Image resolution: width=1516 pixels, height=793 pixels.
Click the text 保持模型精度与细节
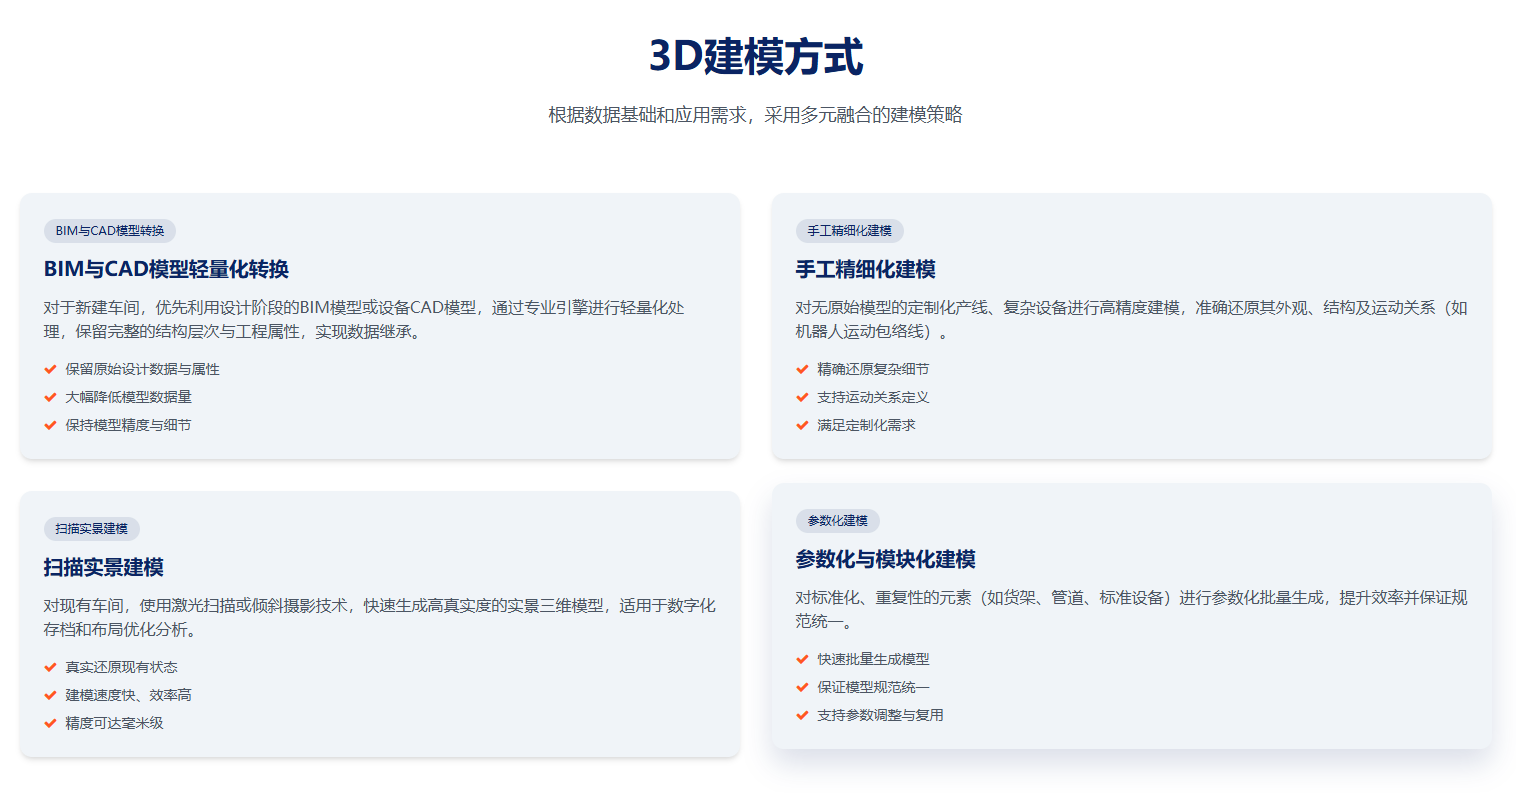click(129, 425)
